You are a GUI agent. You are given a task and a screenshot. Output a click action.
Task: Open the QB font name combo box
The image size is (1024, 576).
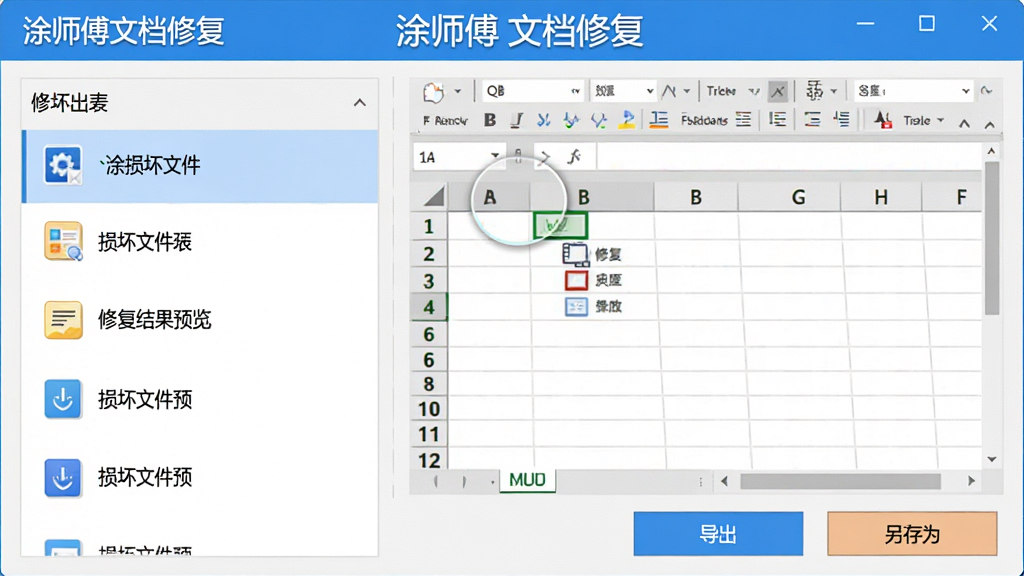click(x=532, y=91)
